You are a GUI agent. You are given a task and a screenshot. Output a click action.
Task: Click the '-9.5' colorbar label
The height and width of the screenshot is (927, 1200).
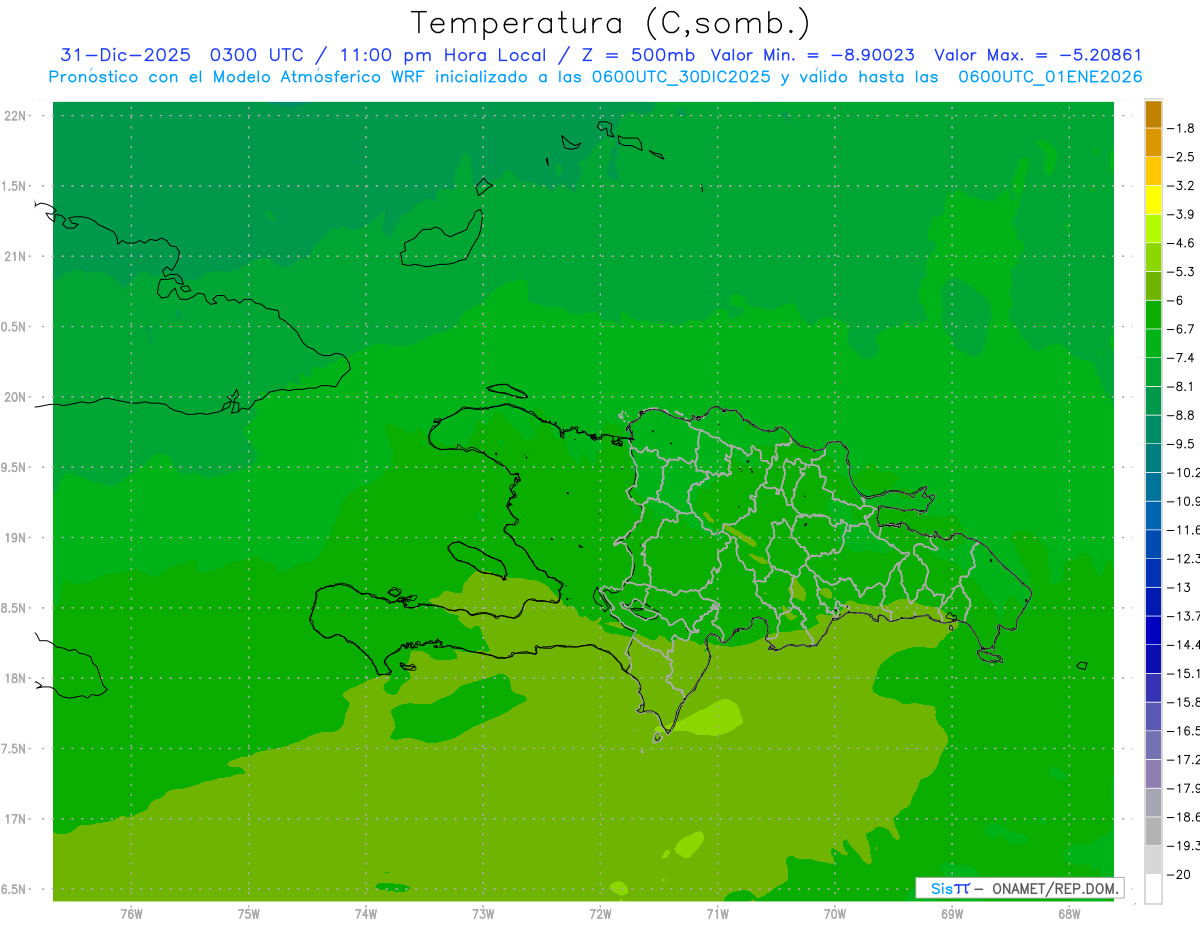point(1181,444)
